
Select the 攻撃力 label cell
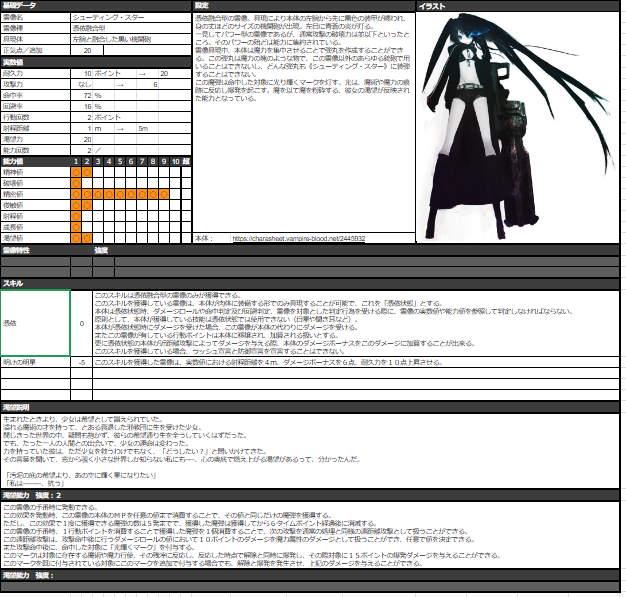36,84
